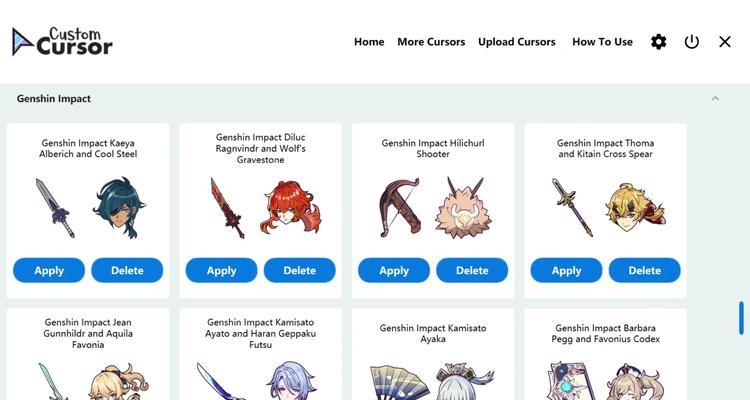Click the Thoma blond head icon

click(x=635, y=208)
